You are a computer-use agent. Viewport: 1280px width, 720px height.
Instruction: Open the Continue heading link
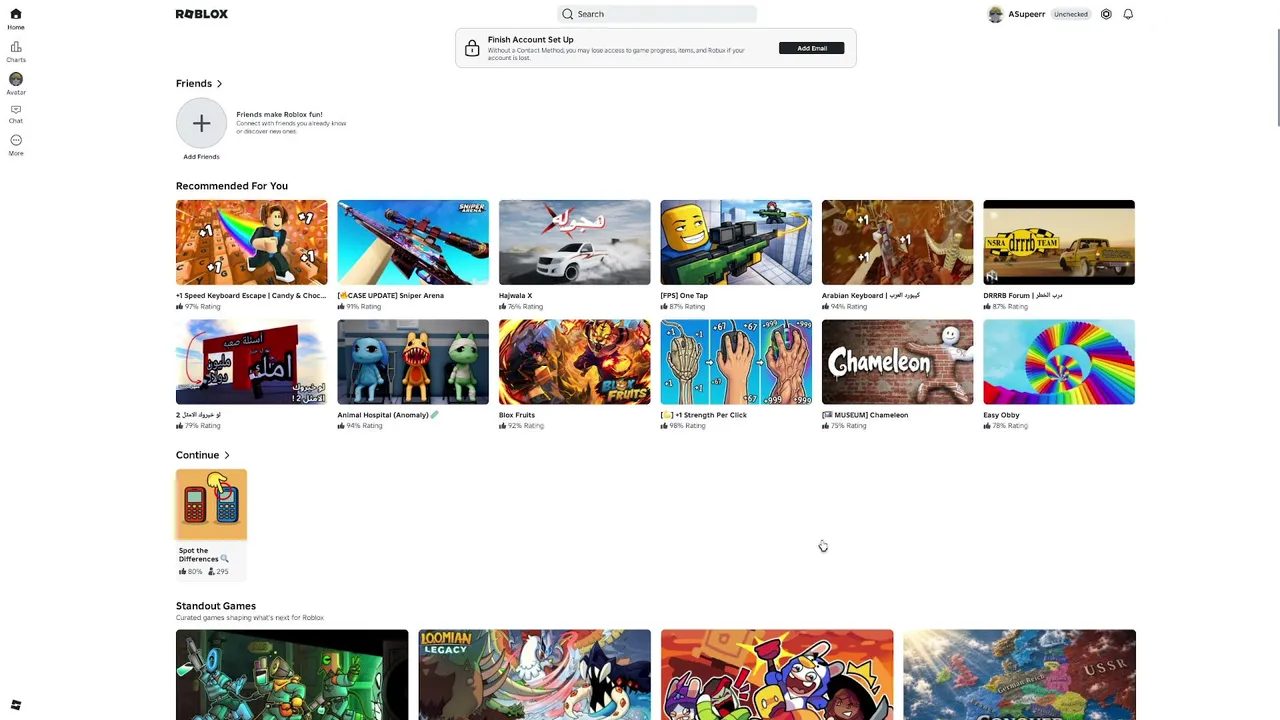(197, 455)
